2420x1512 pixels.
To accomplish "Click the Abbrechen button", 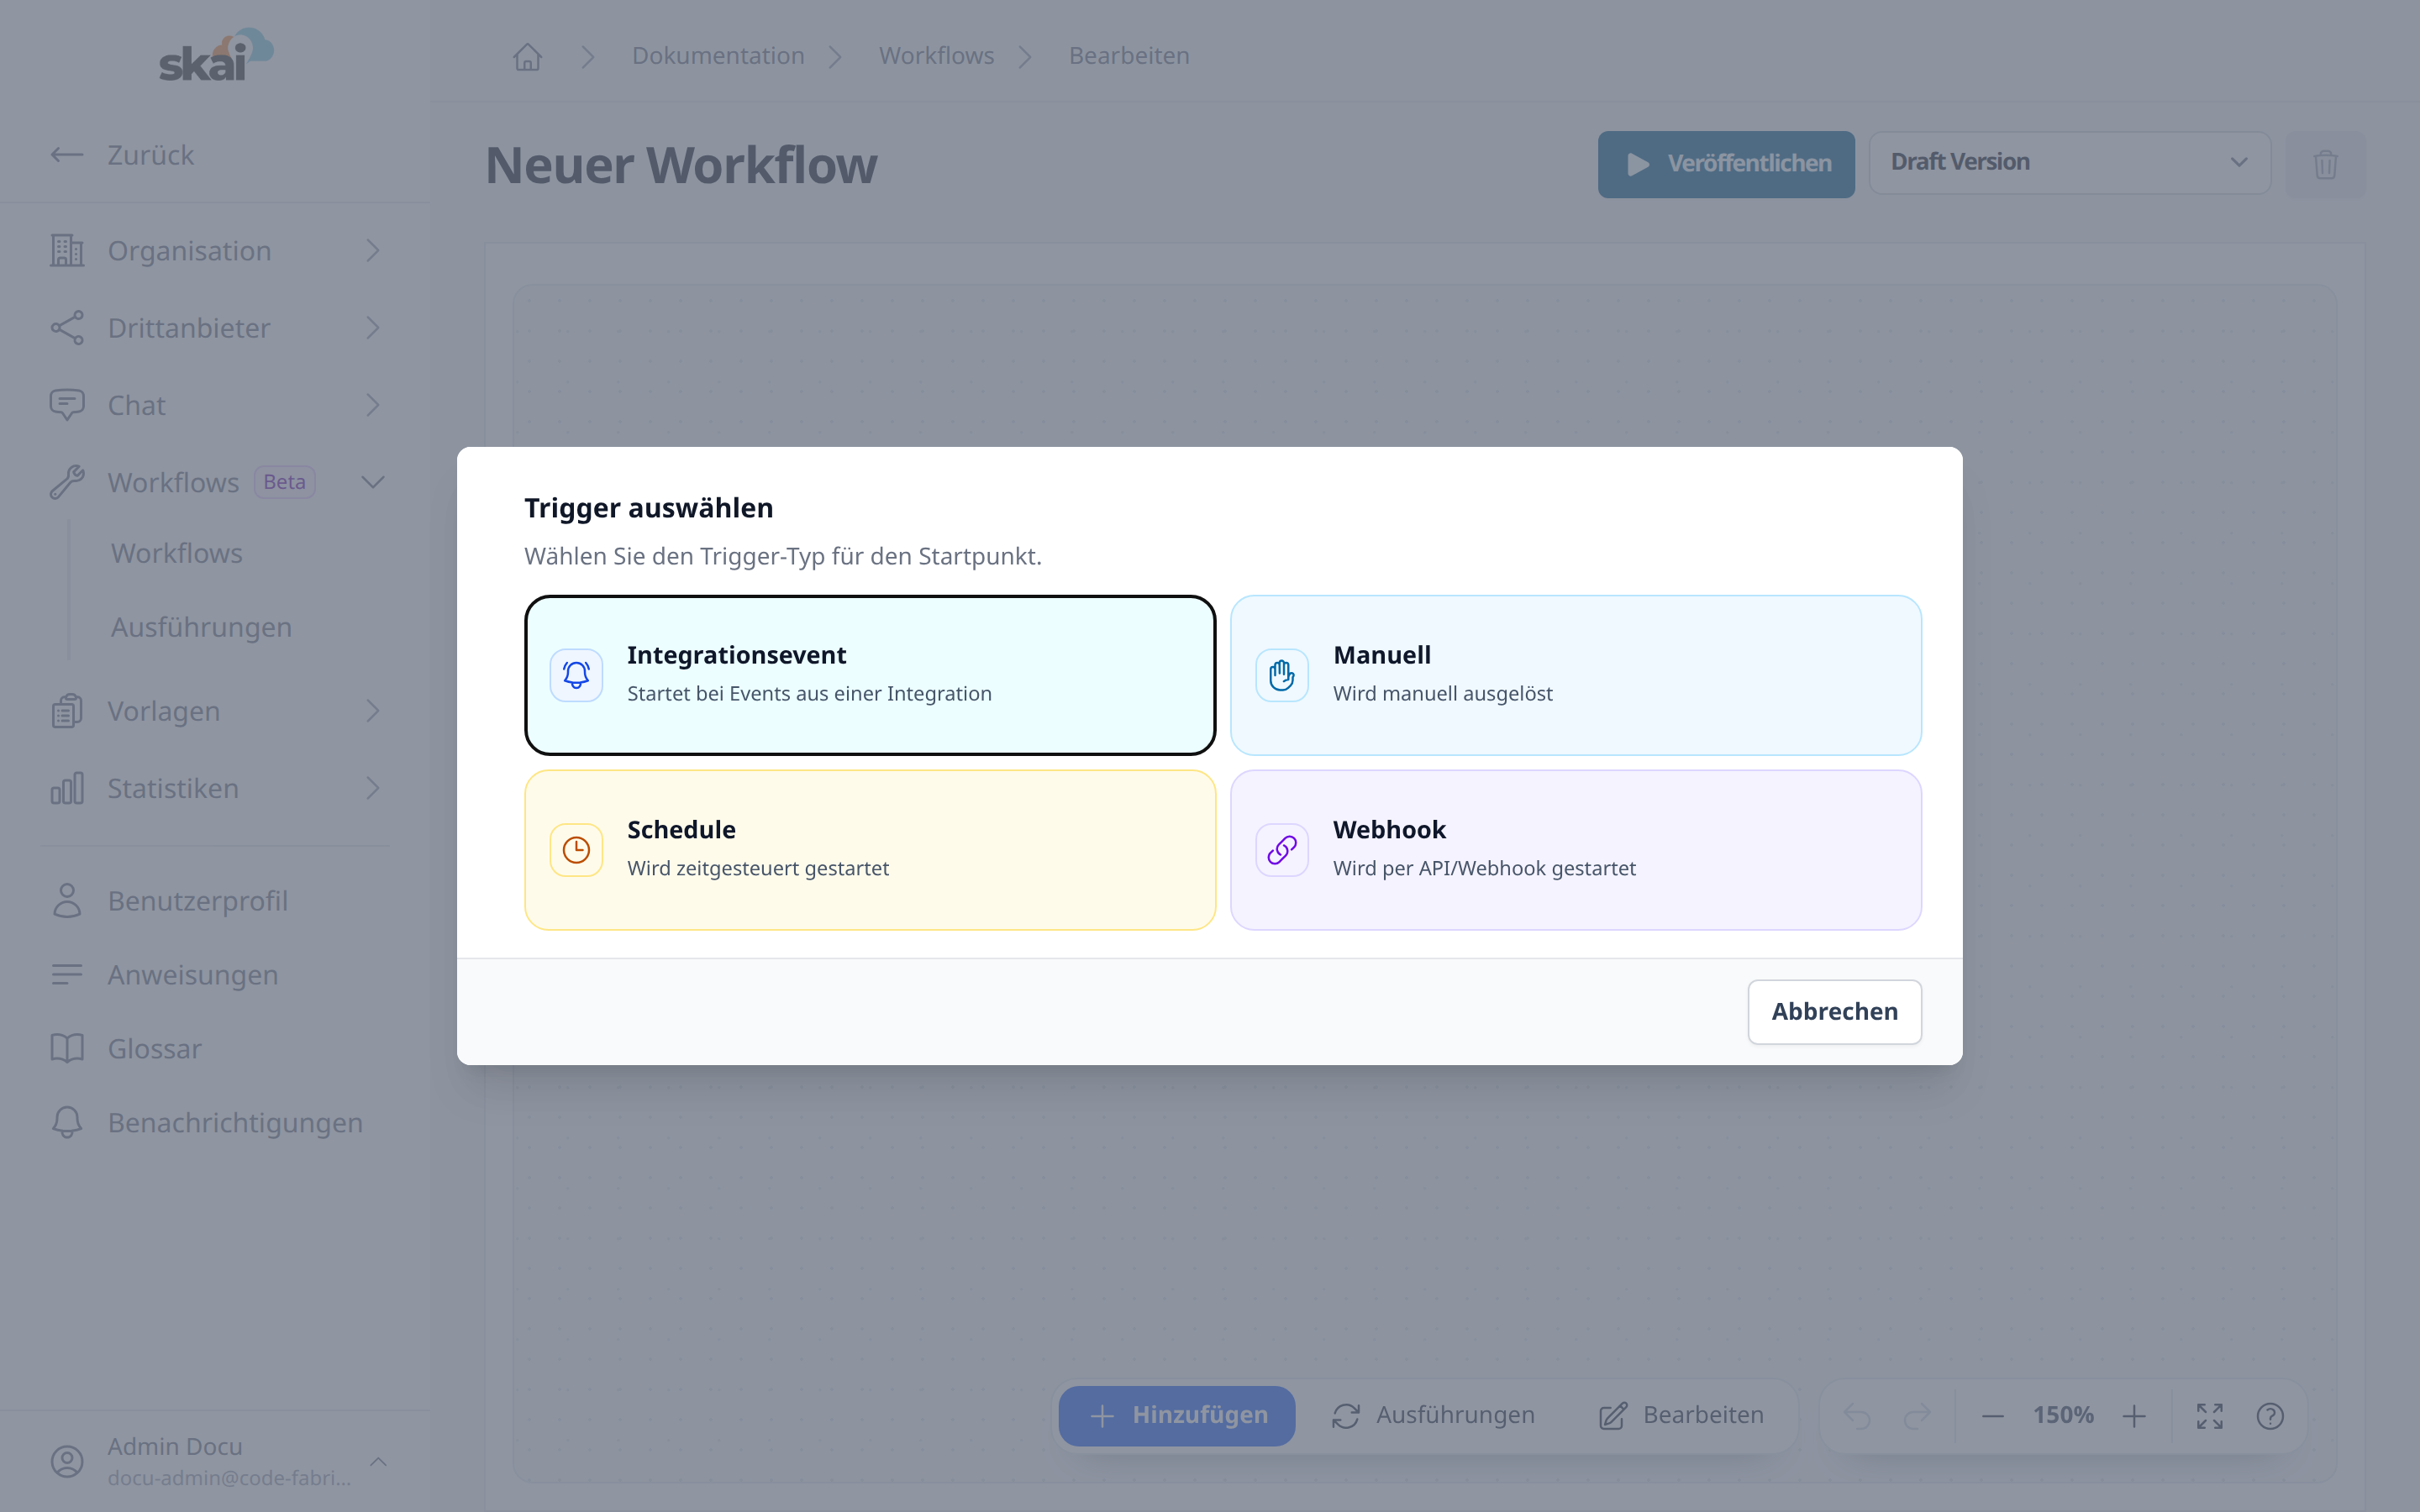I will (1834, 1011).
